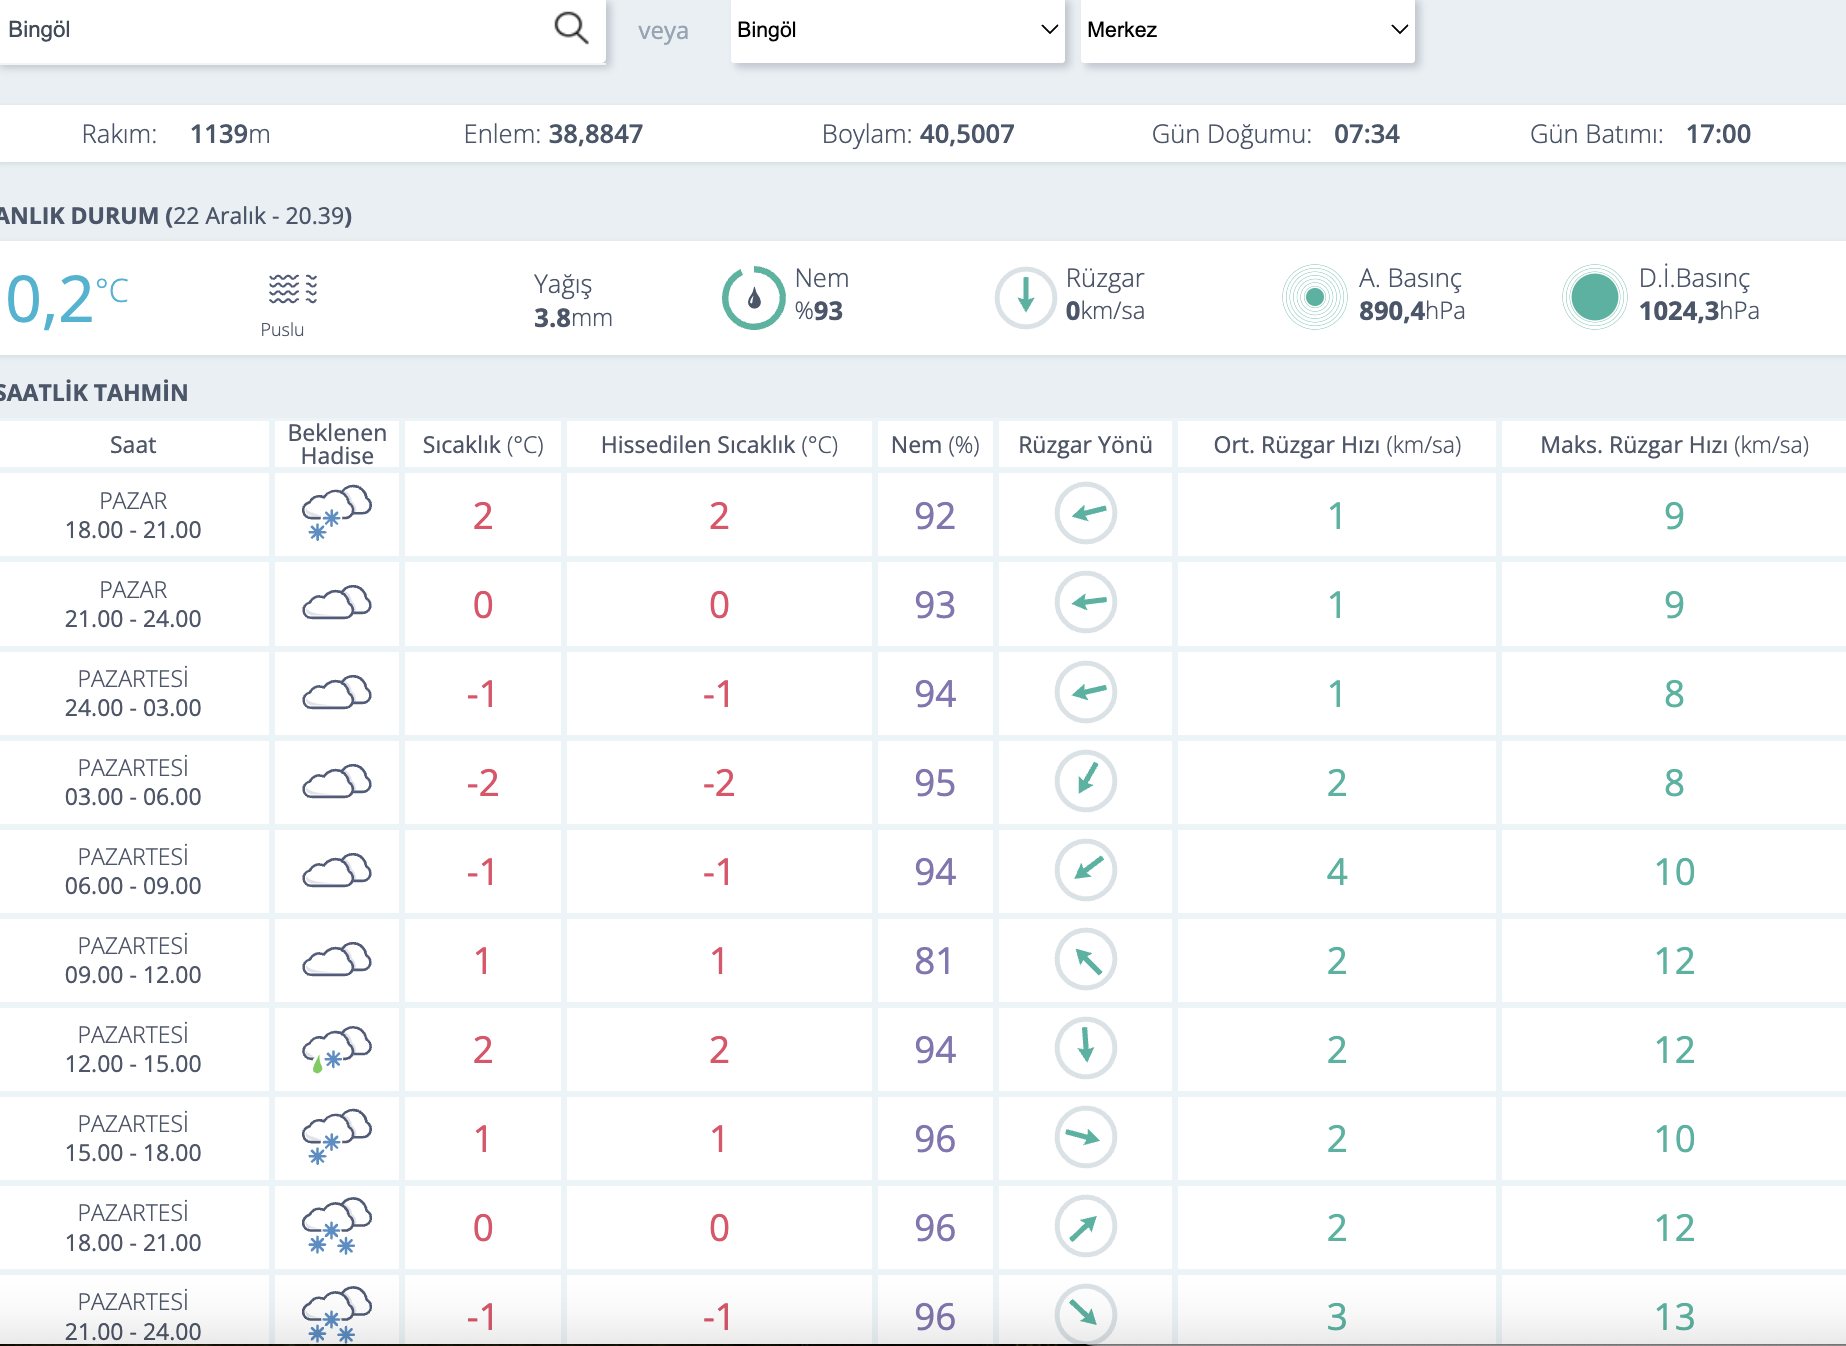Click sleet icon for PAZARTESİ 12.00 - 15.00
This screenshot has height=1346, width=1846.
point(336,1049)
